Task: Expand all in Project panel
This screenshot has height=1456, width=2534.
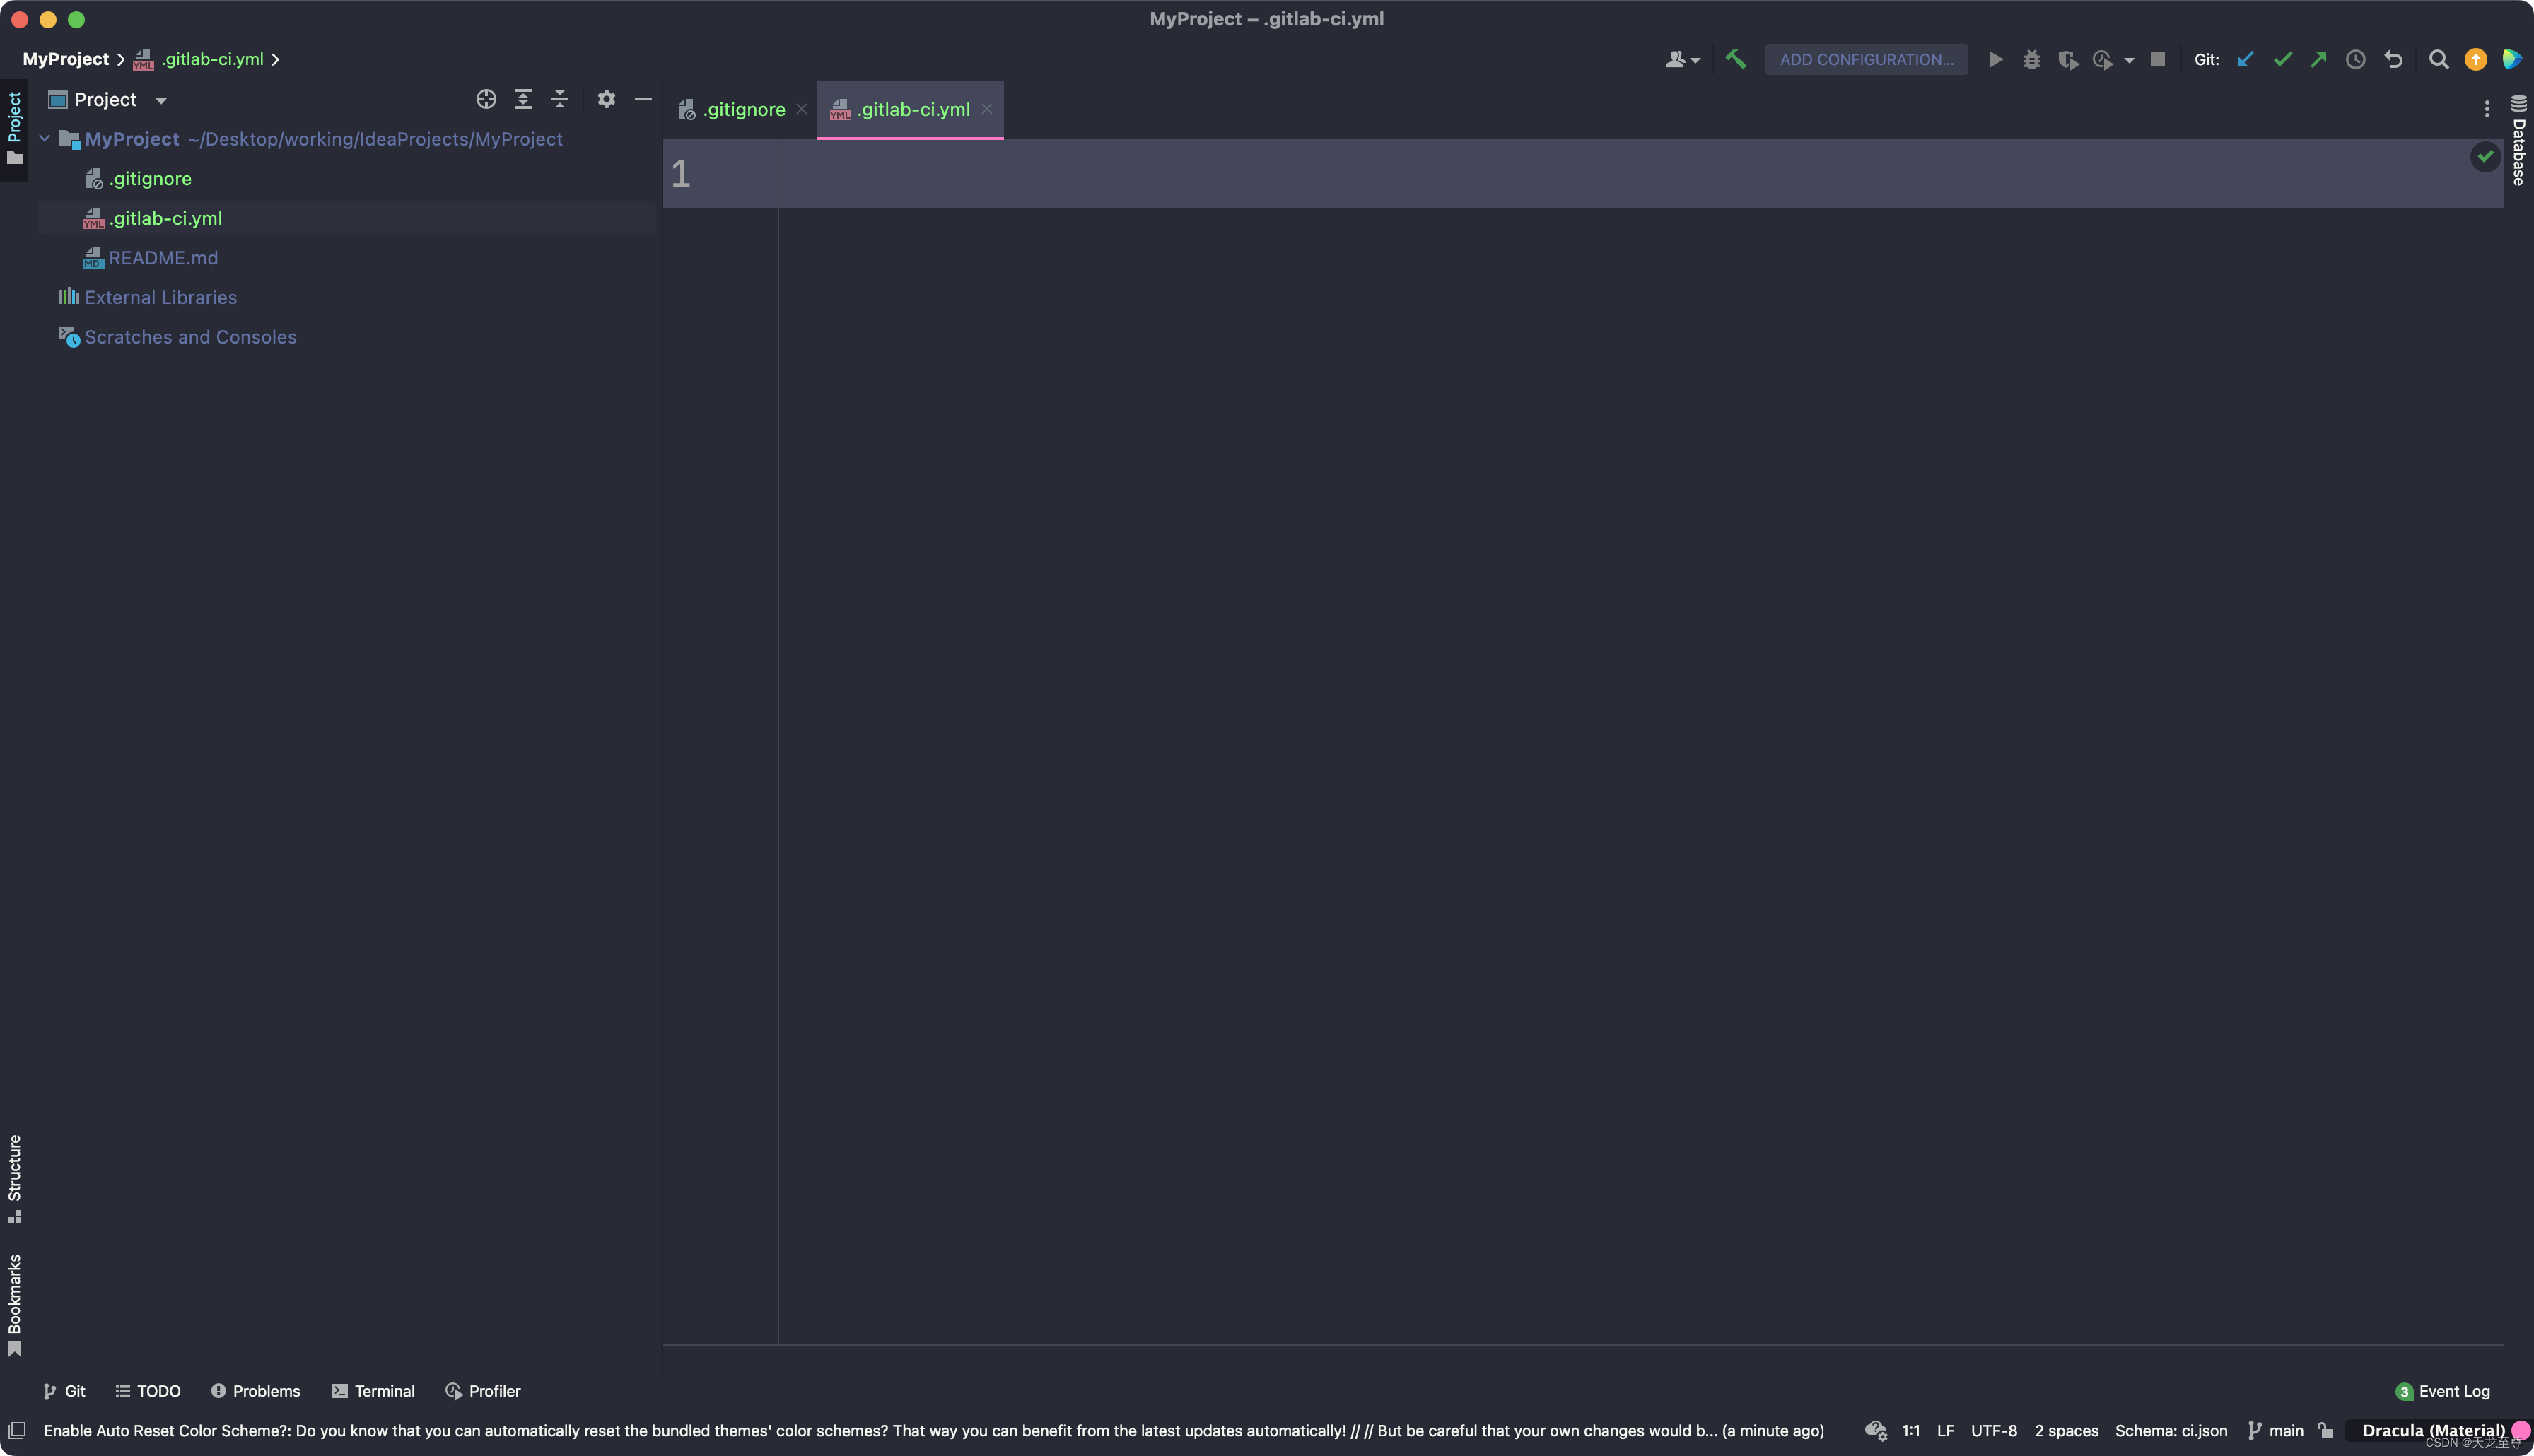Action: (x=523, y=99)
